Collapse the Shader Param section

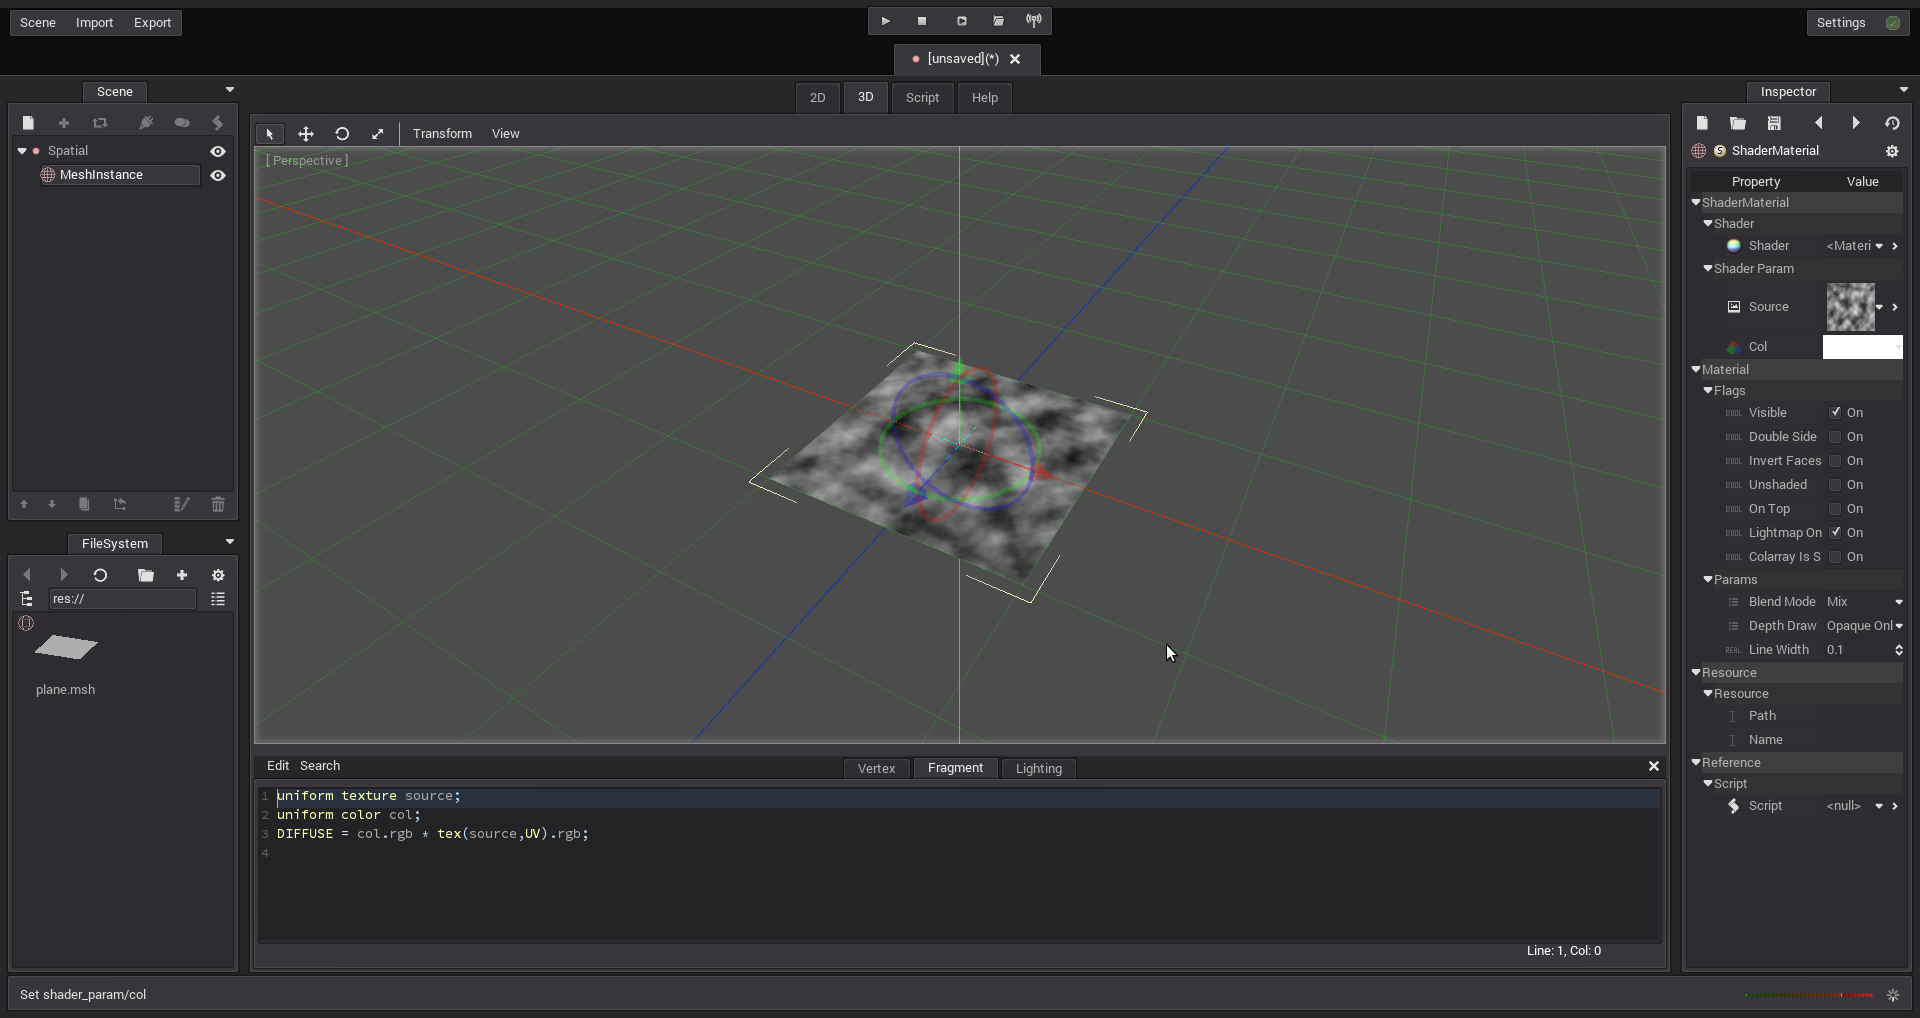[x=1708, y=268]
